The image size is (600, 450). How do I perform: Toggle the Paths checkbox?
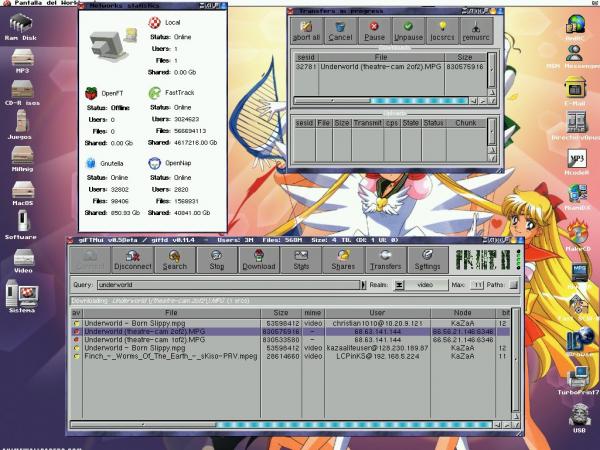514,285
